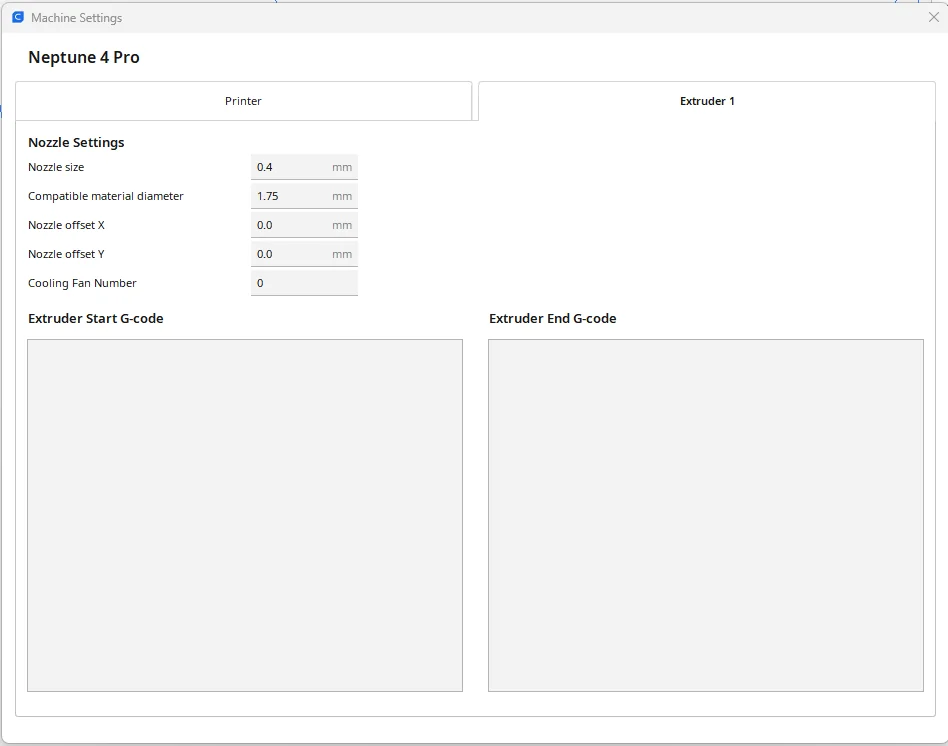Click the Nozzle offset Y field
The image size is (948, 746).
[x=304, y=254]
